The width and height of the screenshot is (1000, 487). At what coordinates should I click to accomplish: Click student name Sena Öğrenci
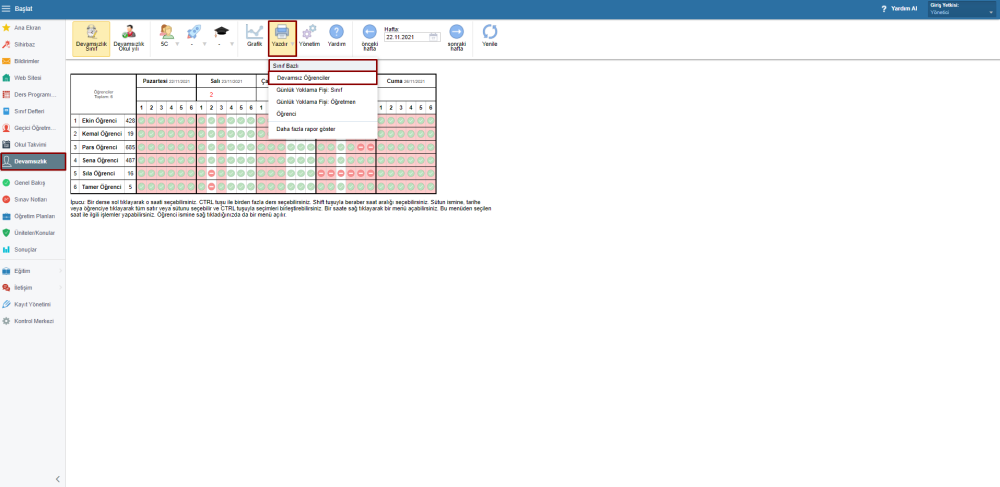pyautogui.click(x=99, y=160)
